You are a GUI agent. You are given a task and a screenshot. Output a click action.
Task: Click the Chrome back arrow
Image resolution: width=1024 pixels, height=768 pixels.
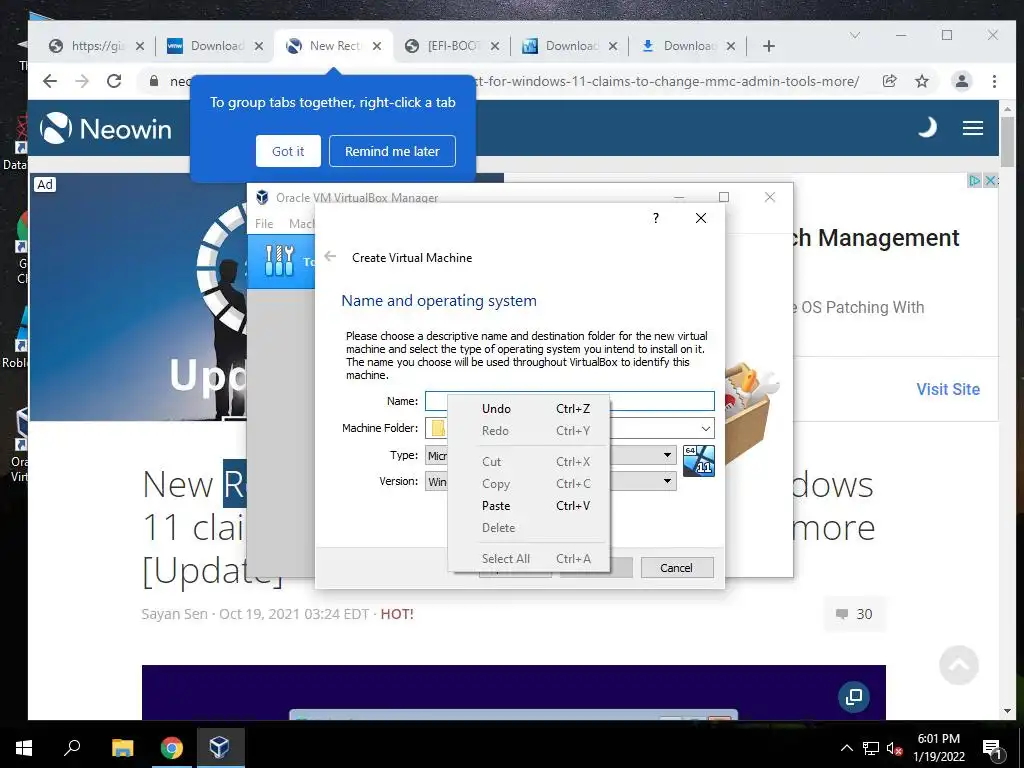pos(50,81)
